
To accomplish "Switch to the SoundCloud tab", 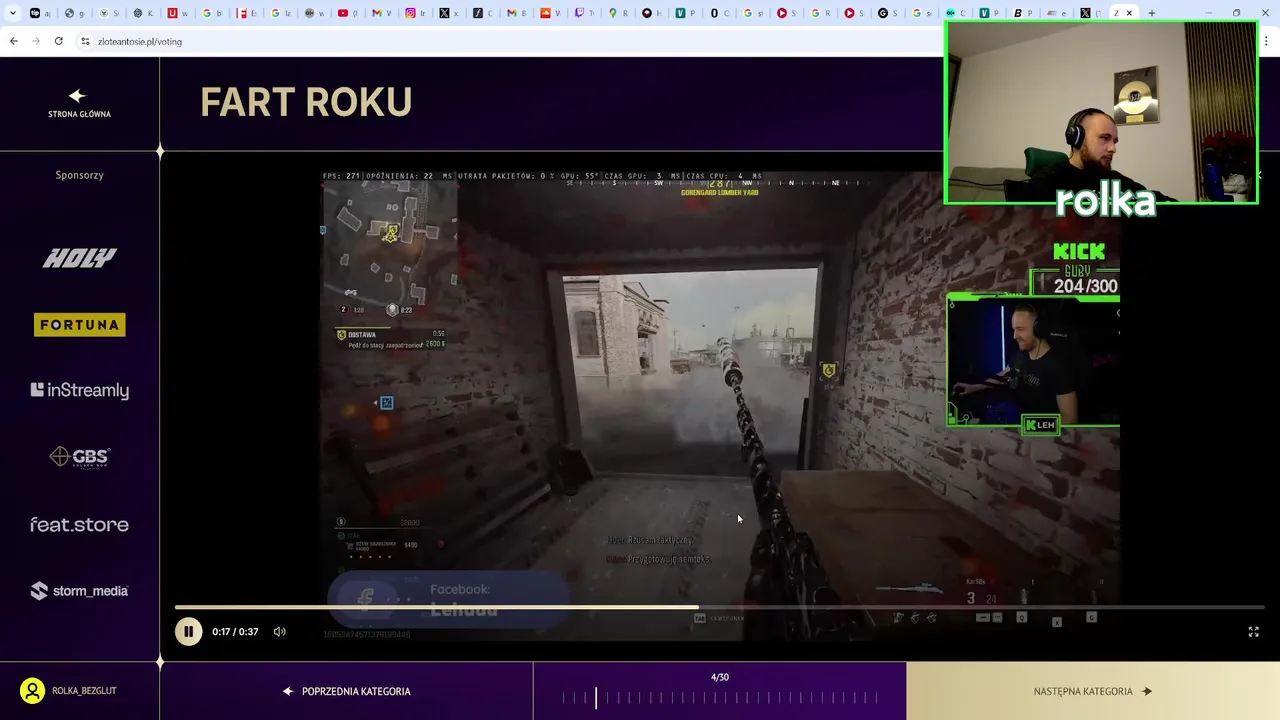I will pyautogui.click(x=550, y=13).
